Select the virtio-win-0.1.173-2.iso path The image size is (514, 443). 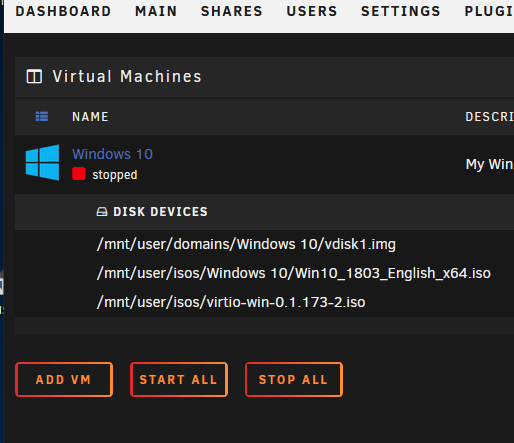click(231, 302)
